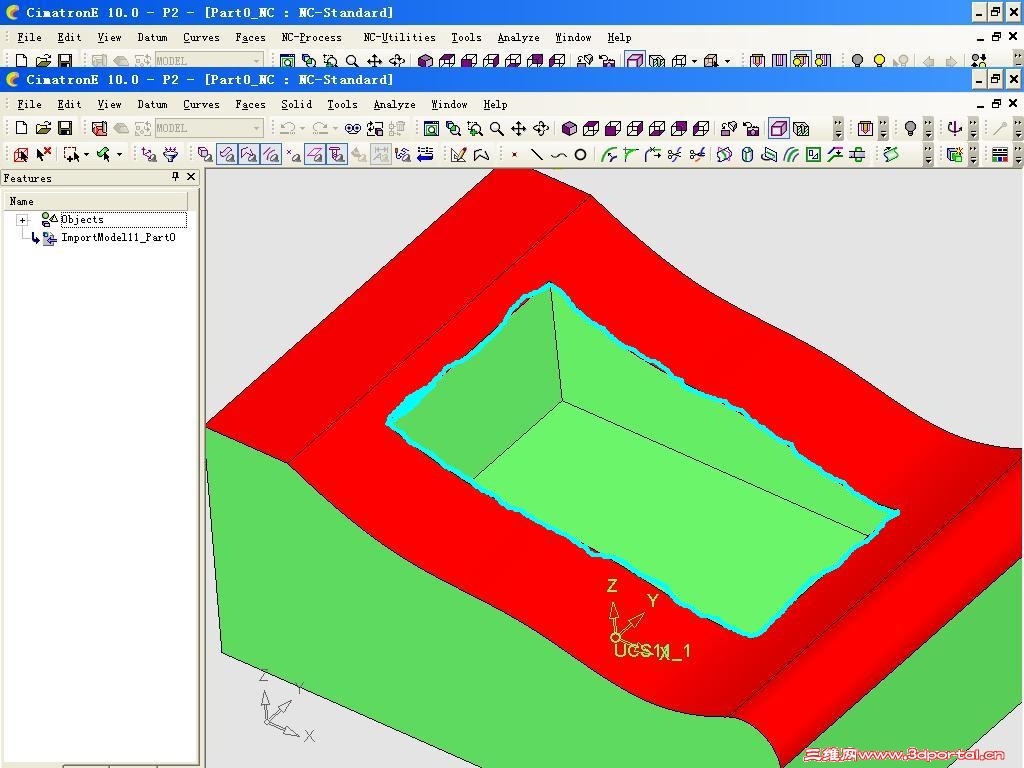This screenshot has width=1024, height=768.
Task: Activate the Rotate view tool
Action: pyautogui.click(x=541, y=129)
